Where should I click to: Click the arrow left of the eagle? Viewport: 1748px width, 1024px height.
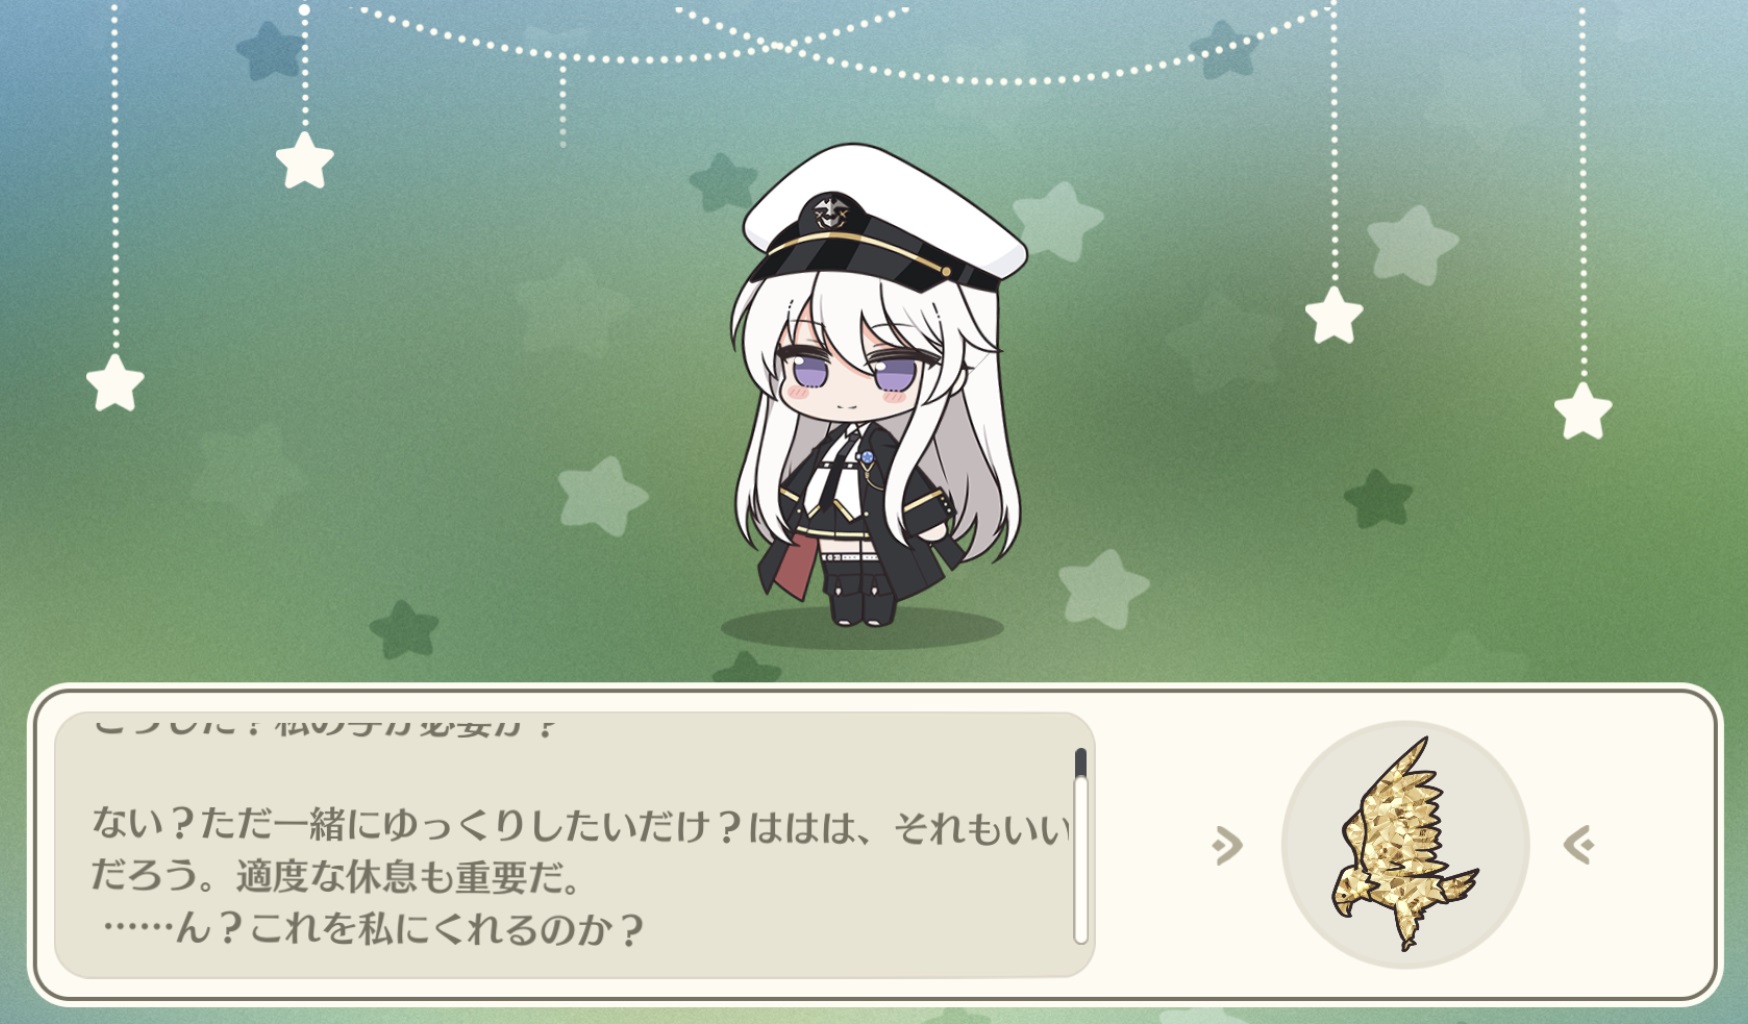click(1227, 845)
